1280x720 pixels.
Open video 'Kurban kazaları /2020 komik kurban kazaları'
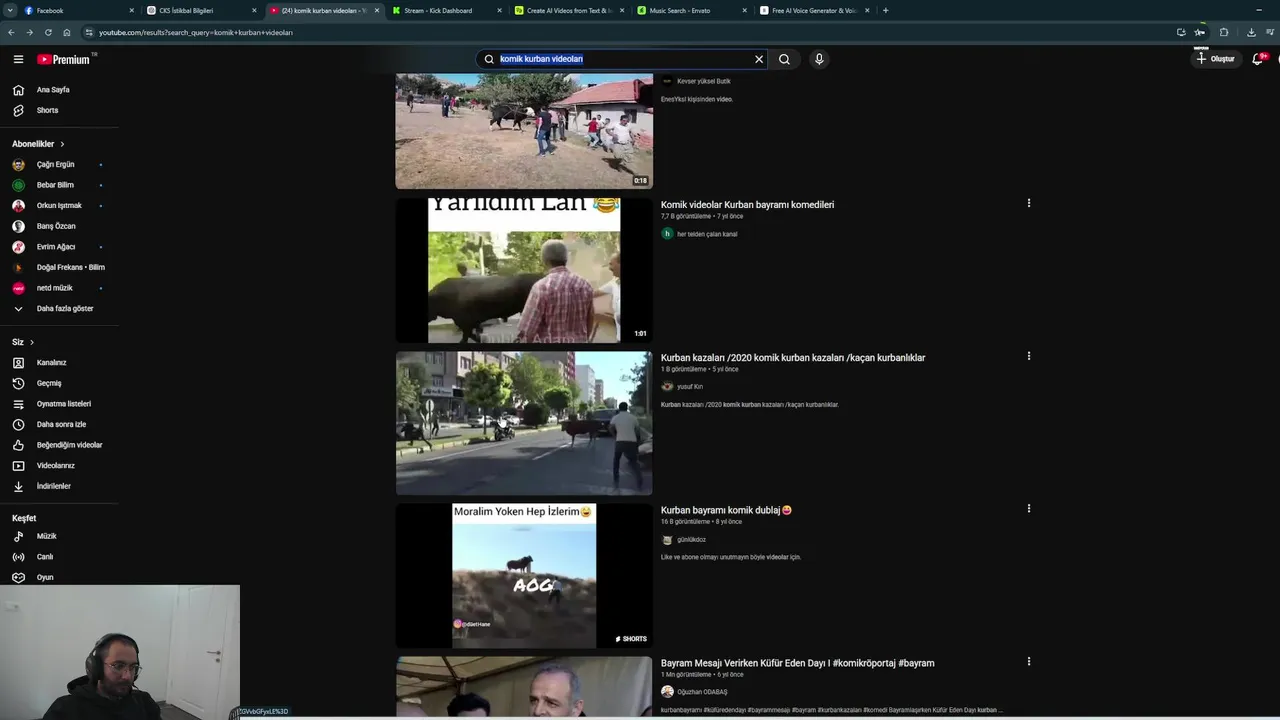point(793,358)
